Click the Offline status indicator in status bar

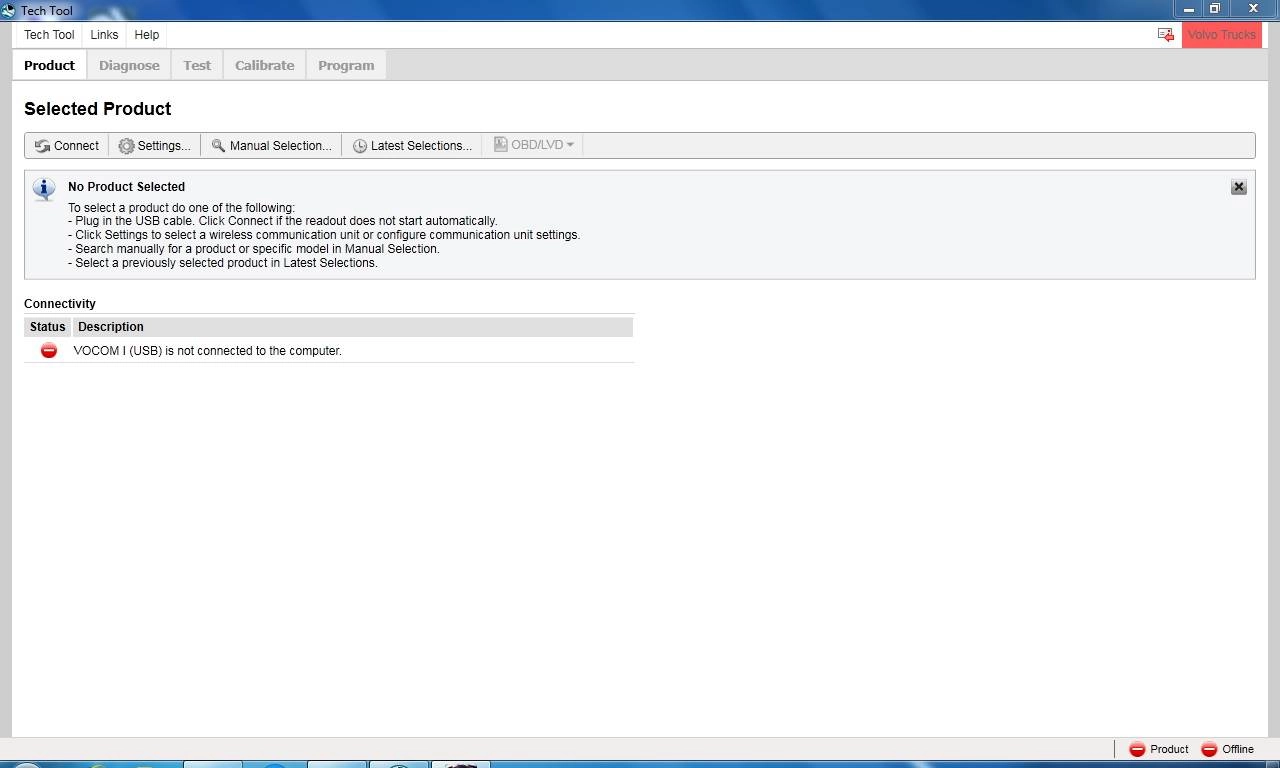coord(1227,749)
